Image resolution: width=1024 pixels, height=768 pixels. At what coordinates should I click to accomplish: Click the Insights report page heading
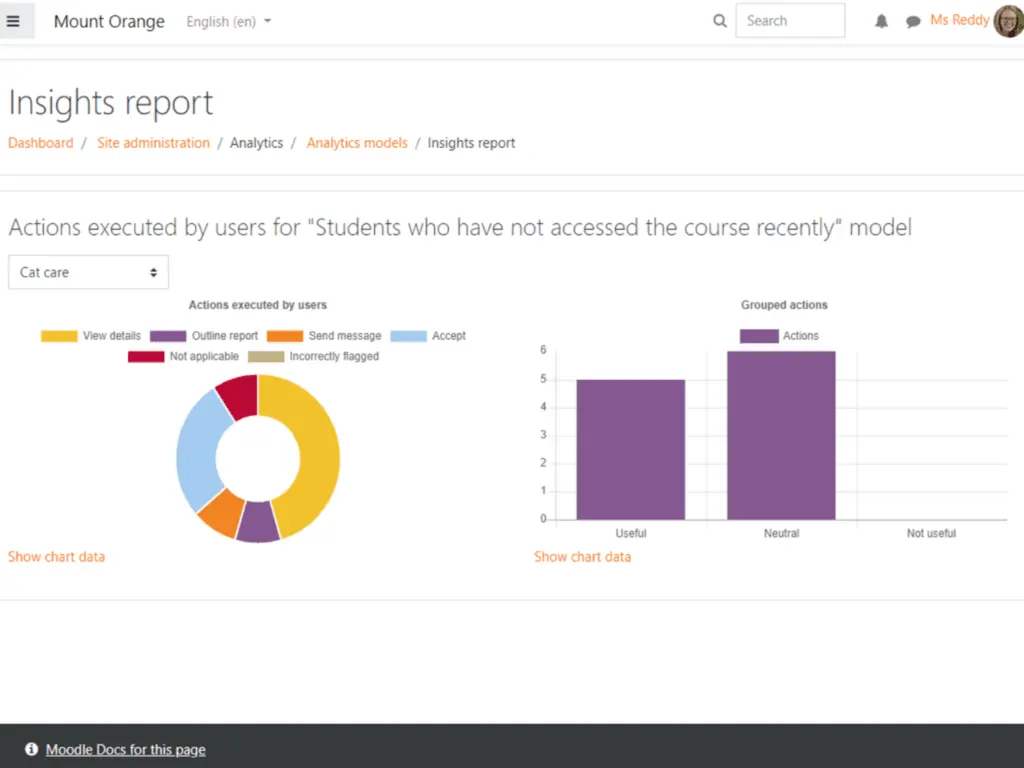pyautogui.click(x=110, y=103)
